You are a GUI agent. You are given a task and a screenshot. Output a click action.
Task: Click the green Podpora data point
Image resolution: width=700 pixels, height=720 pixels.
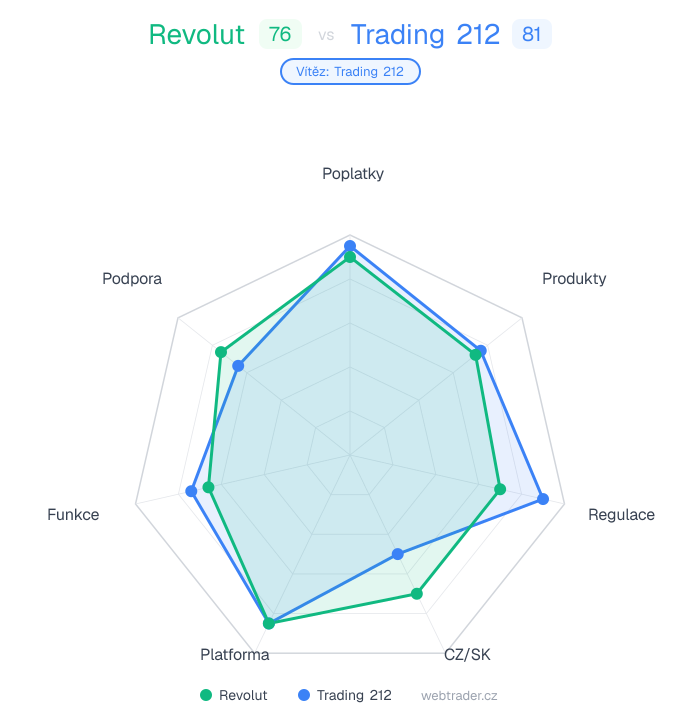[x=222, y=352]
